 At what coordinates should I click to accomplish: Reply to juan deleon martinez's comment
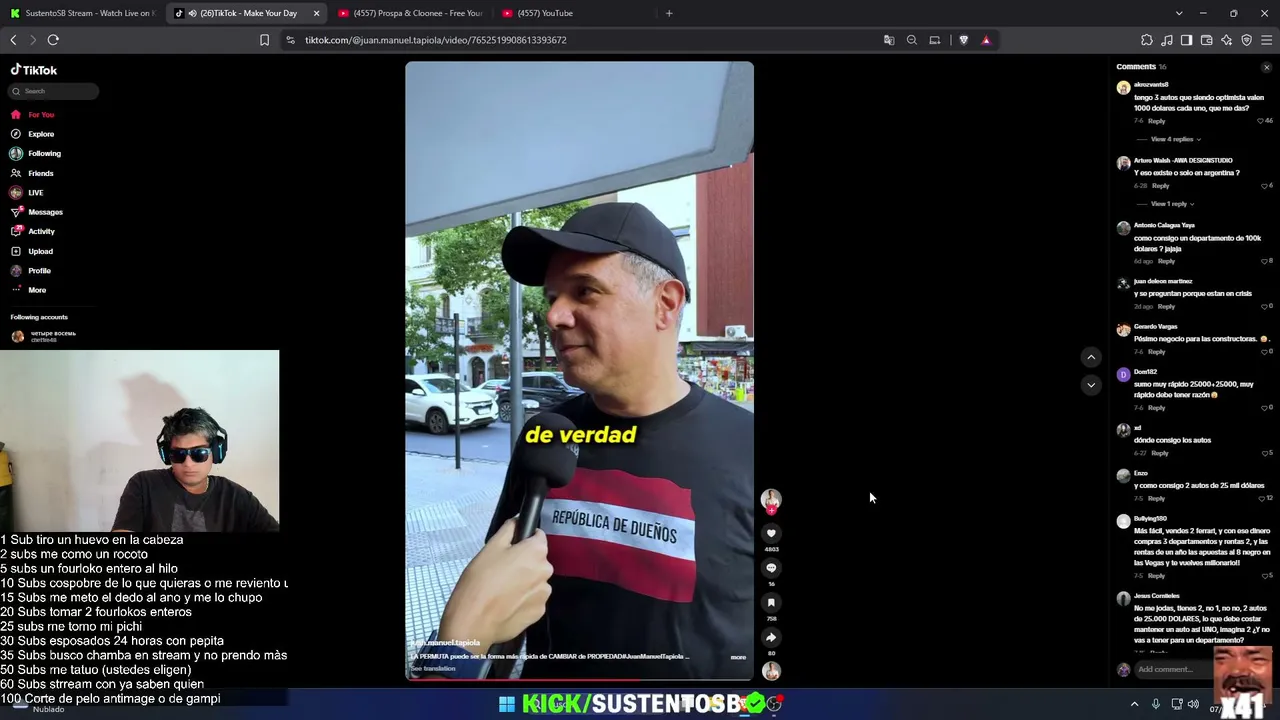click(x=1166, y=306)
